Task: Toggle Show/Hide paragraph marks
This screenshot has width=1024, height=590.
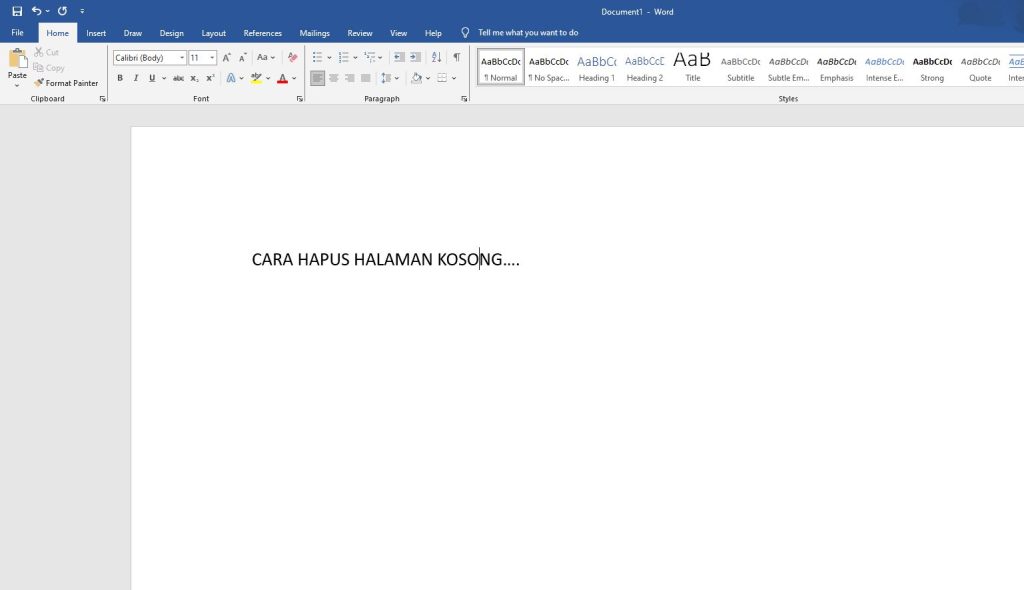Action: (456, 57)
